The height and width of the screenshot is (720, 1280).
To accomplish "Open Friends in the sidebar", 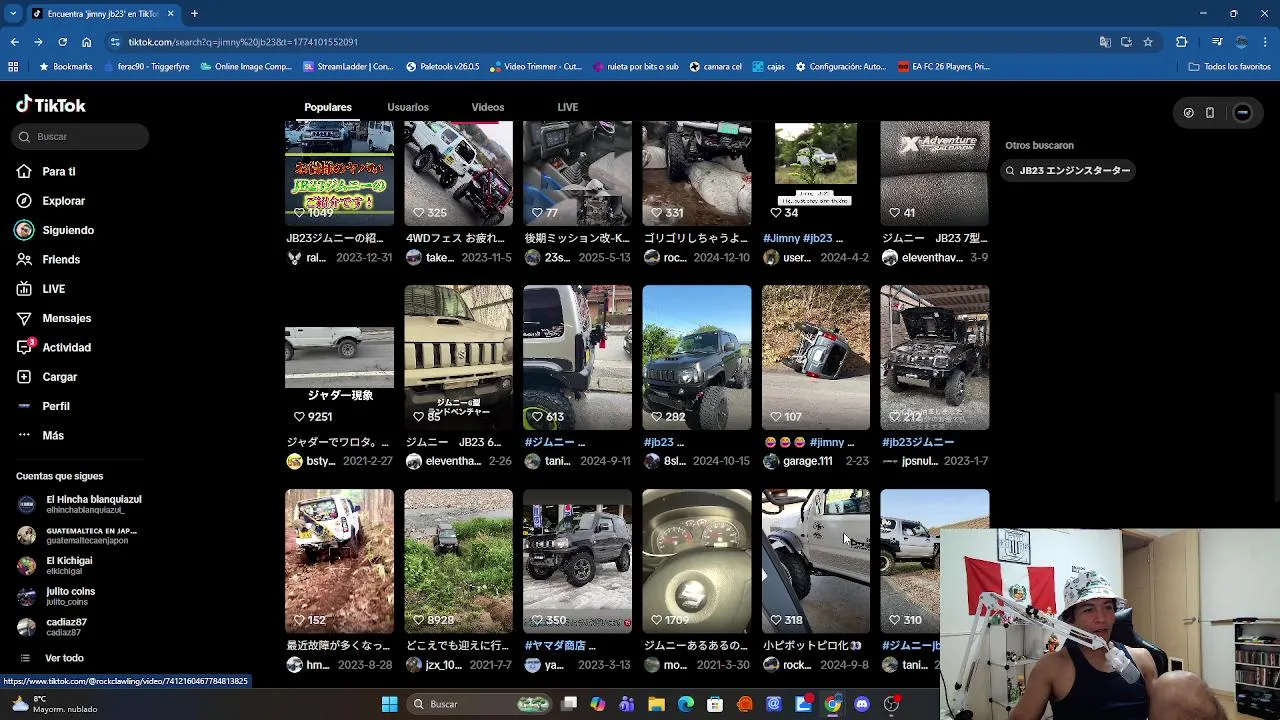I will pyautogui.click(x=60, y=259).
